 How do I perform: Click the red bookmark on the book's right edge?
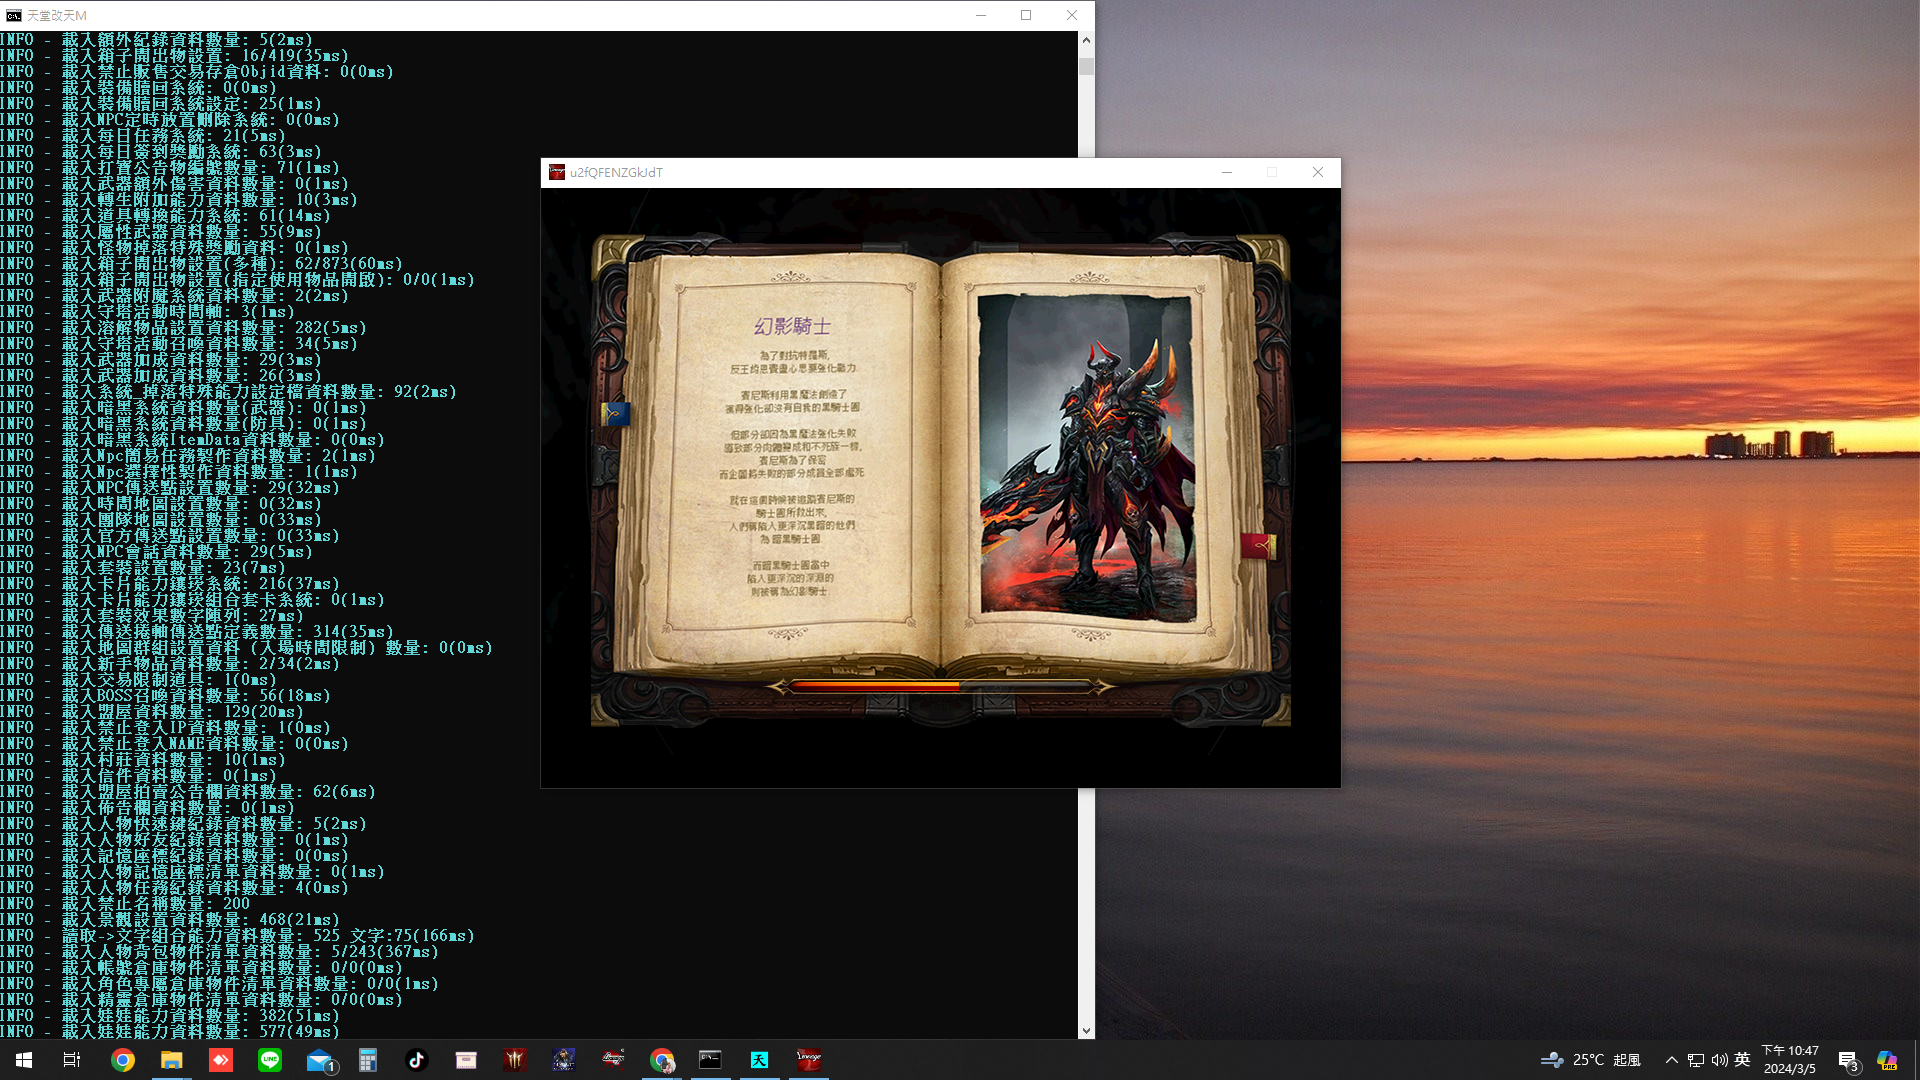pos(1258,546)
